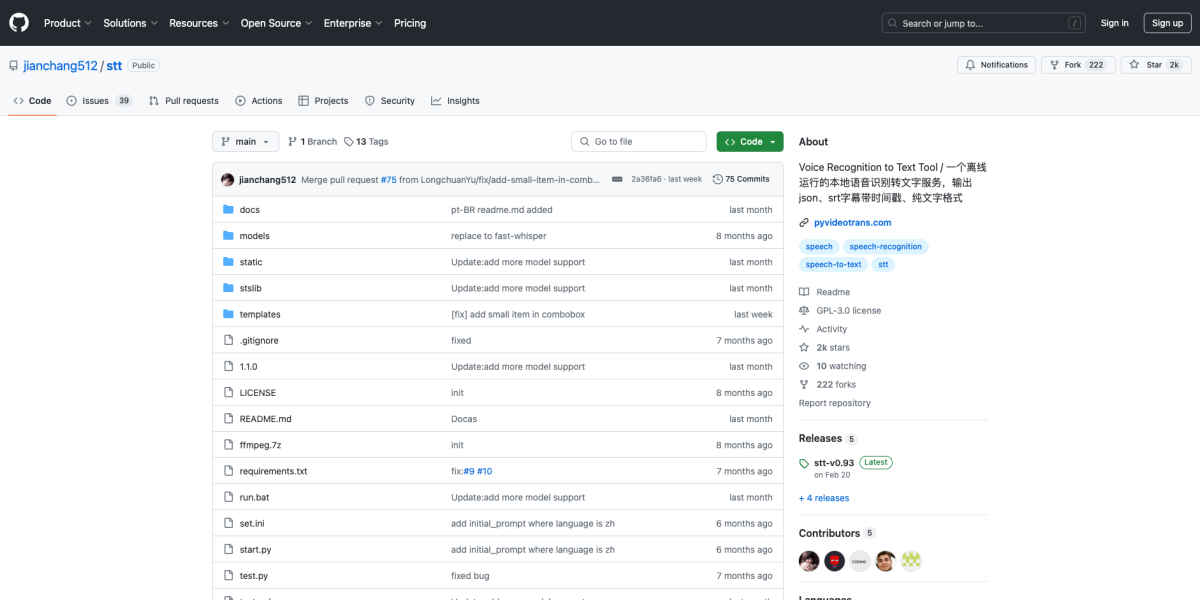
Task: Click the GitHub logo icon
Action: tap(20, 22)
